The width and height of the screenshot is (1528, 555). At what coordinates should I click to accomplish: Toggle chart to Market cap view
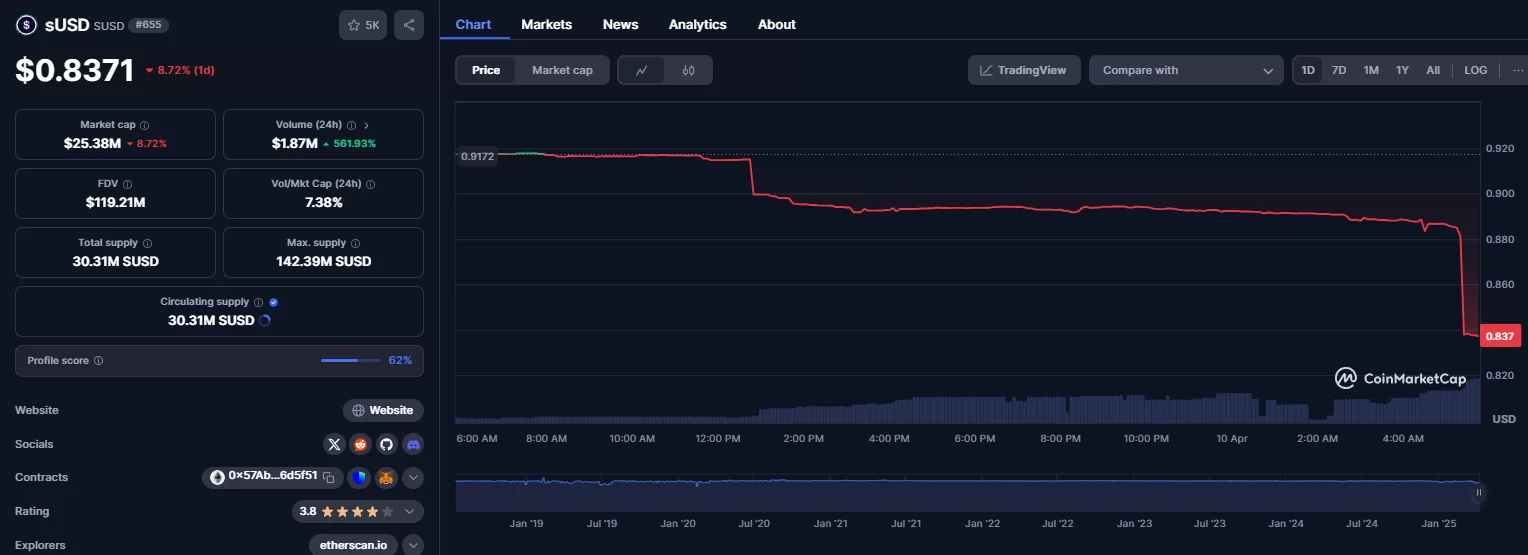[562, 70]
